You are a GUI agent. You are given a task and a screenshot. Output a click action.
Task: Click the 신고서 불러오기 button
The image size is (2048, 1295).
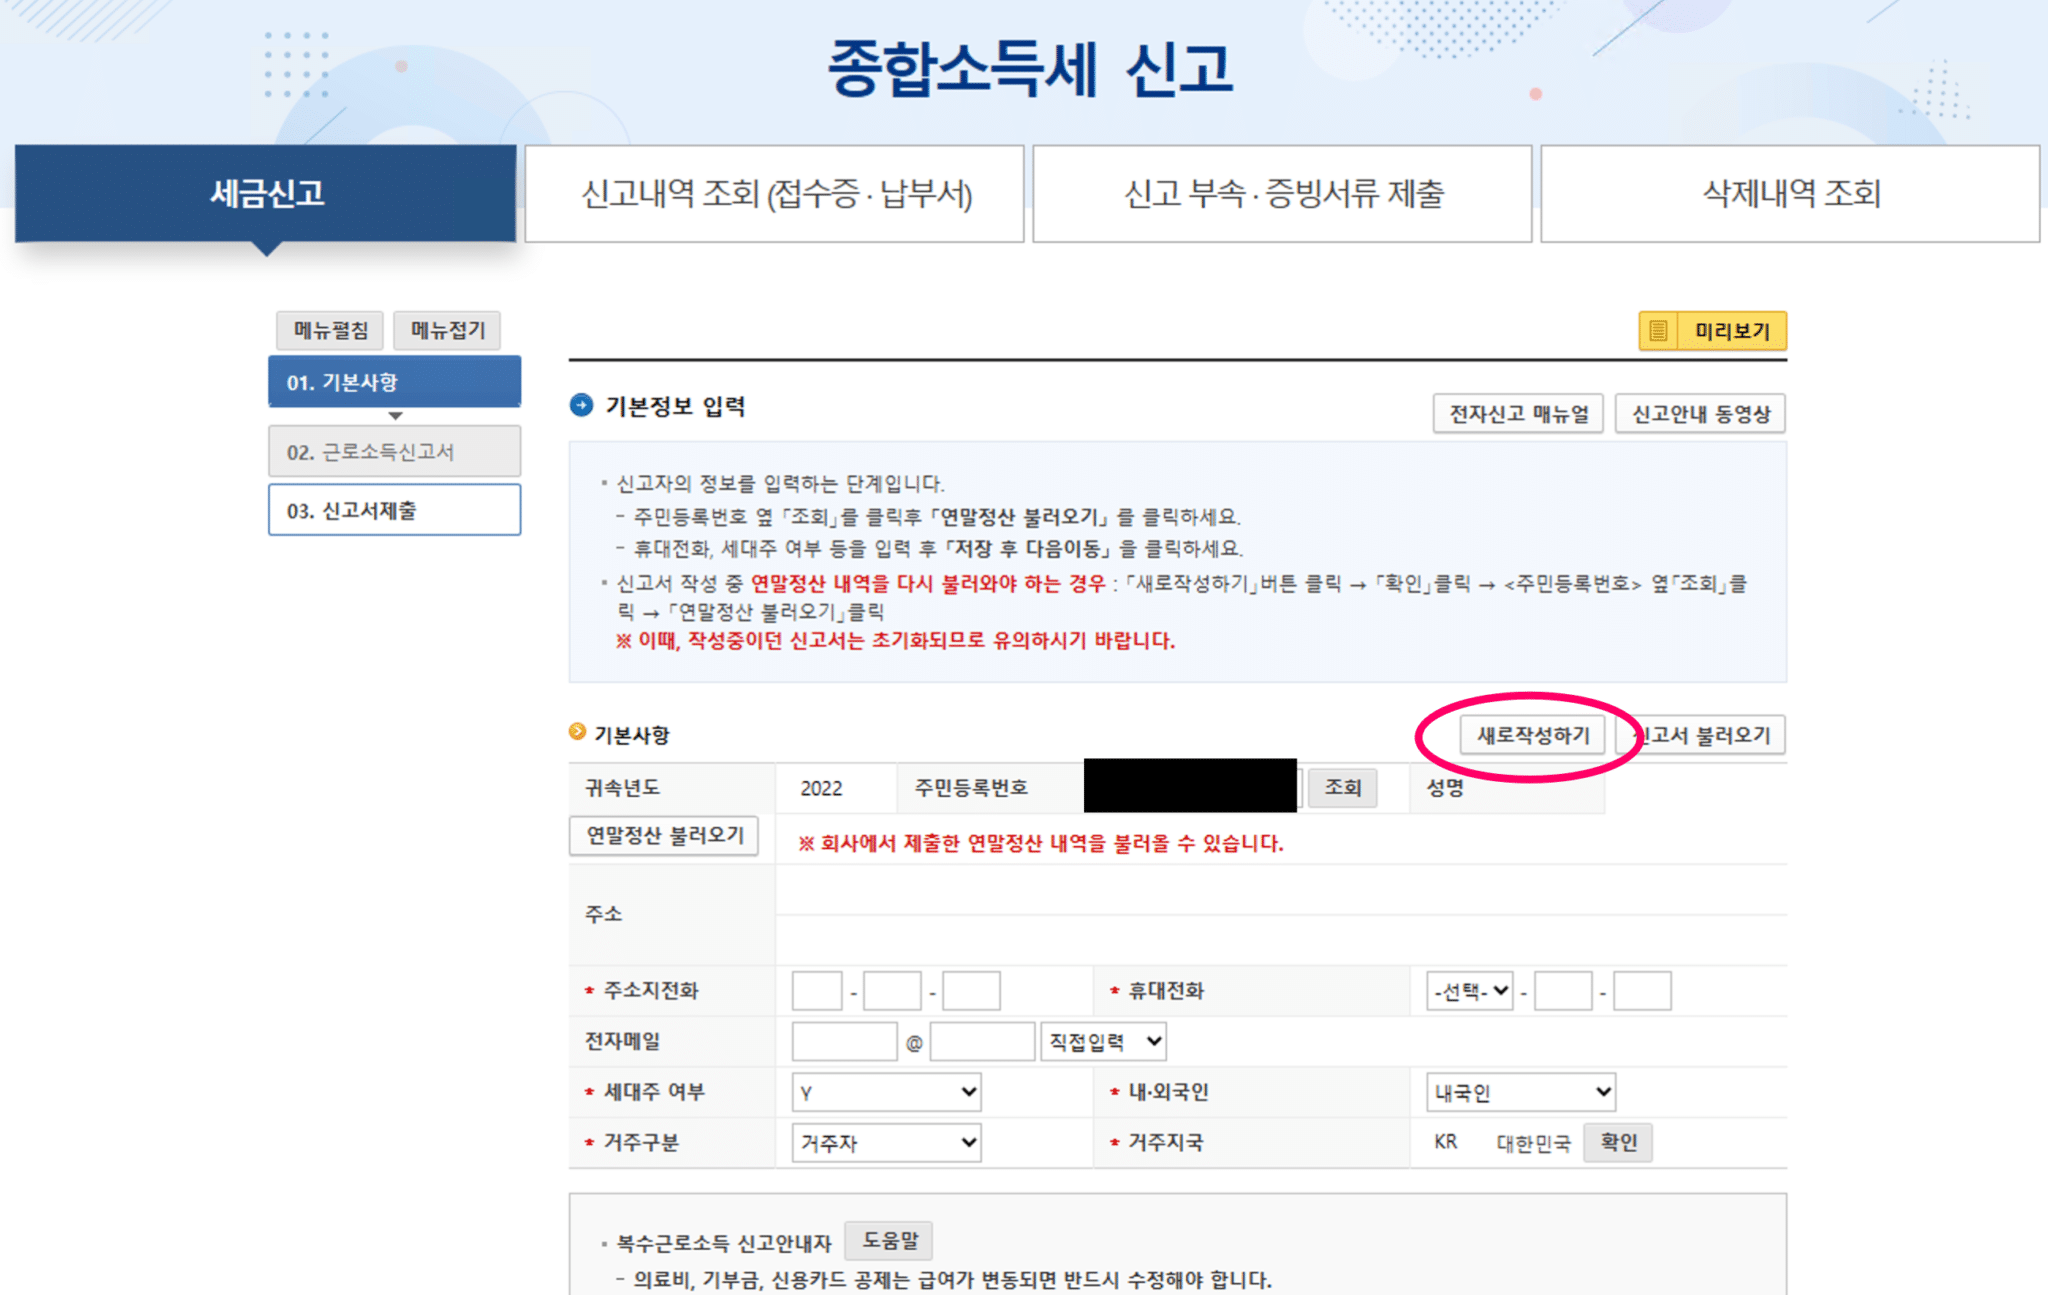tap(1701, 735)
